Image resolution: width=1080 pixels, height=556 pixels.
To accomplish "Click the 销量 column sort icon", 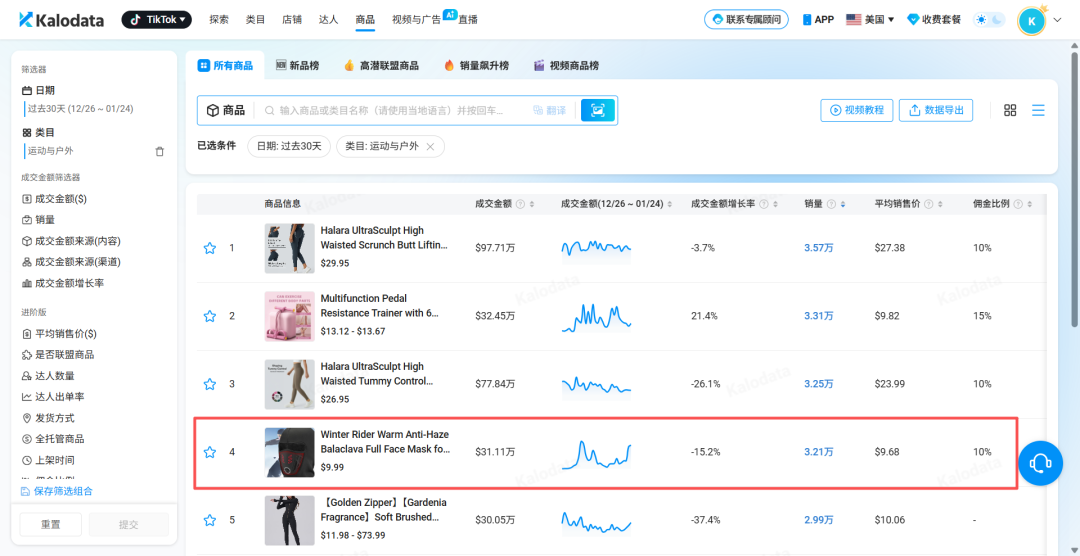I will 842,204.
